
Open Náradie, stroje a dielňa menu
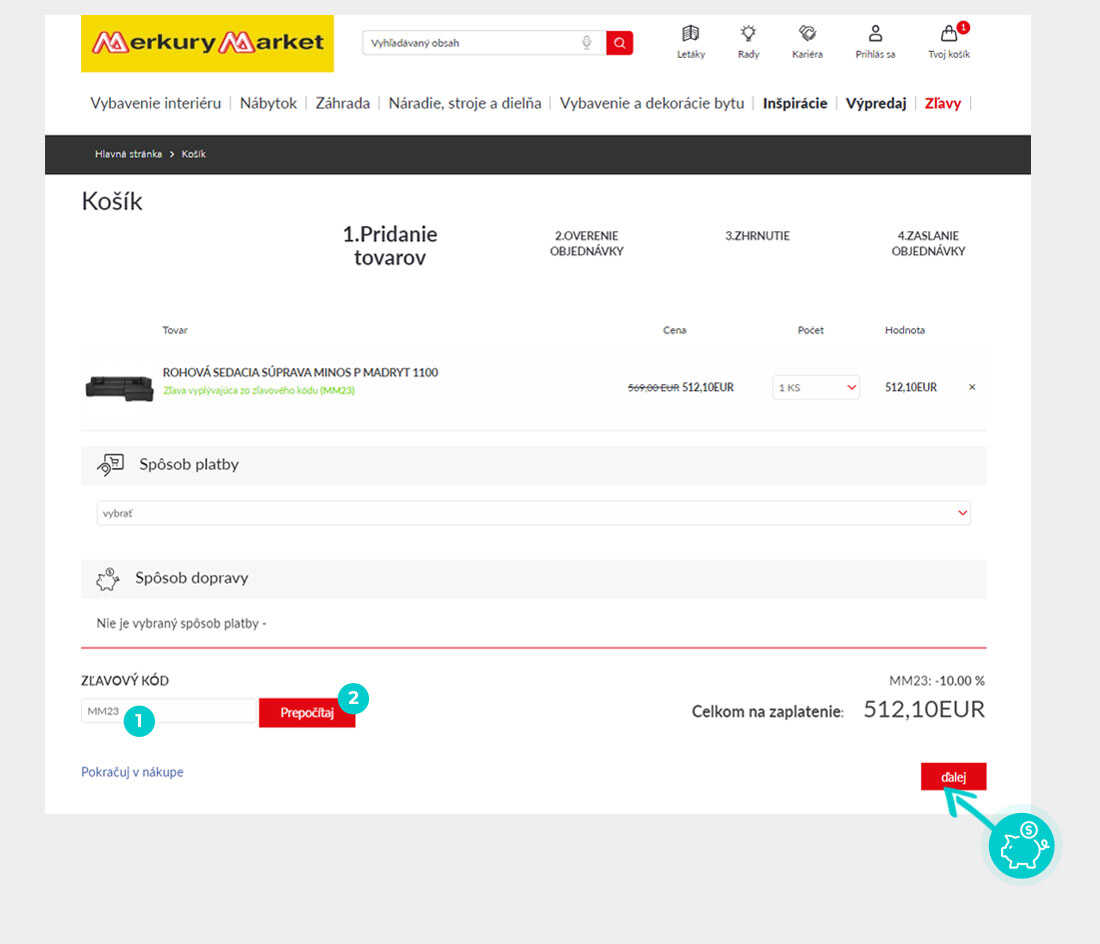[465, 103]
